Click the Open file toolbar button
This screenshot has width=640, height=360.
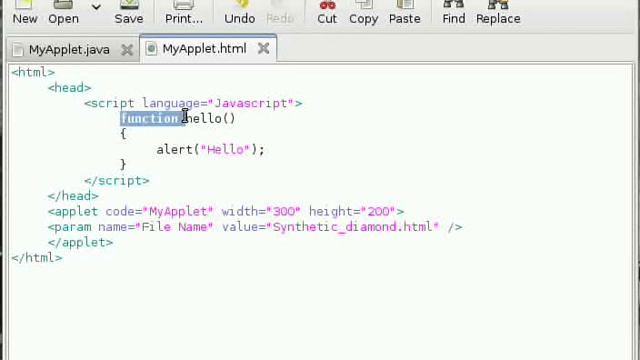click(x=63, y=12)
